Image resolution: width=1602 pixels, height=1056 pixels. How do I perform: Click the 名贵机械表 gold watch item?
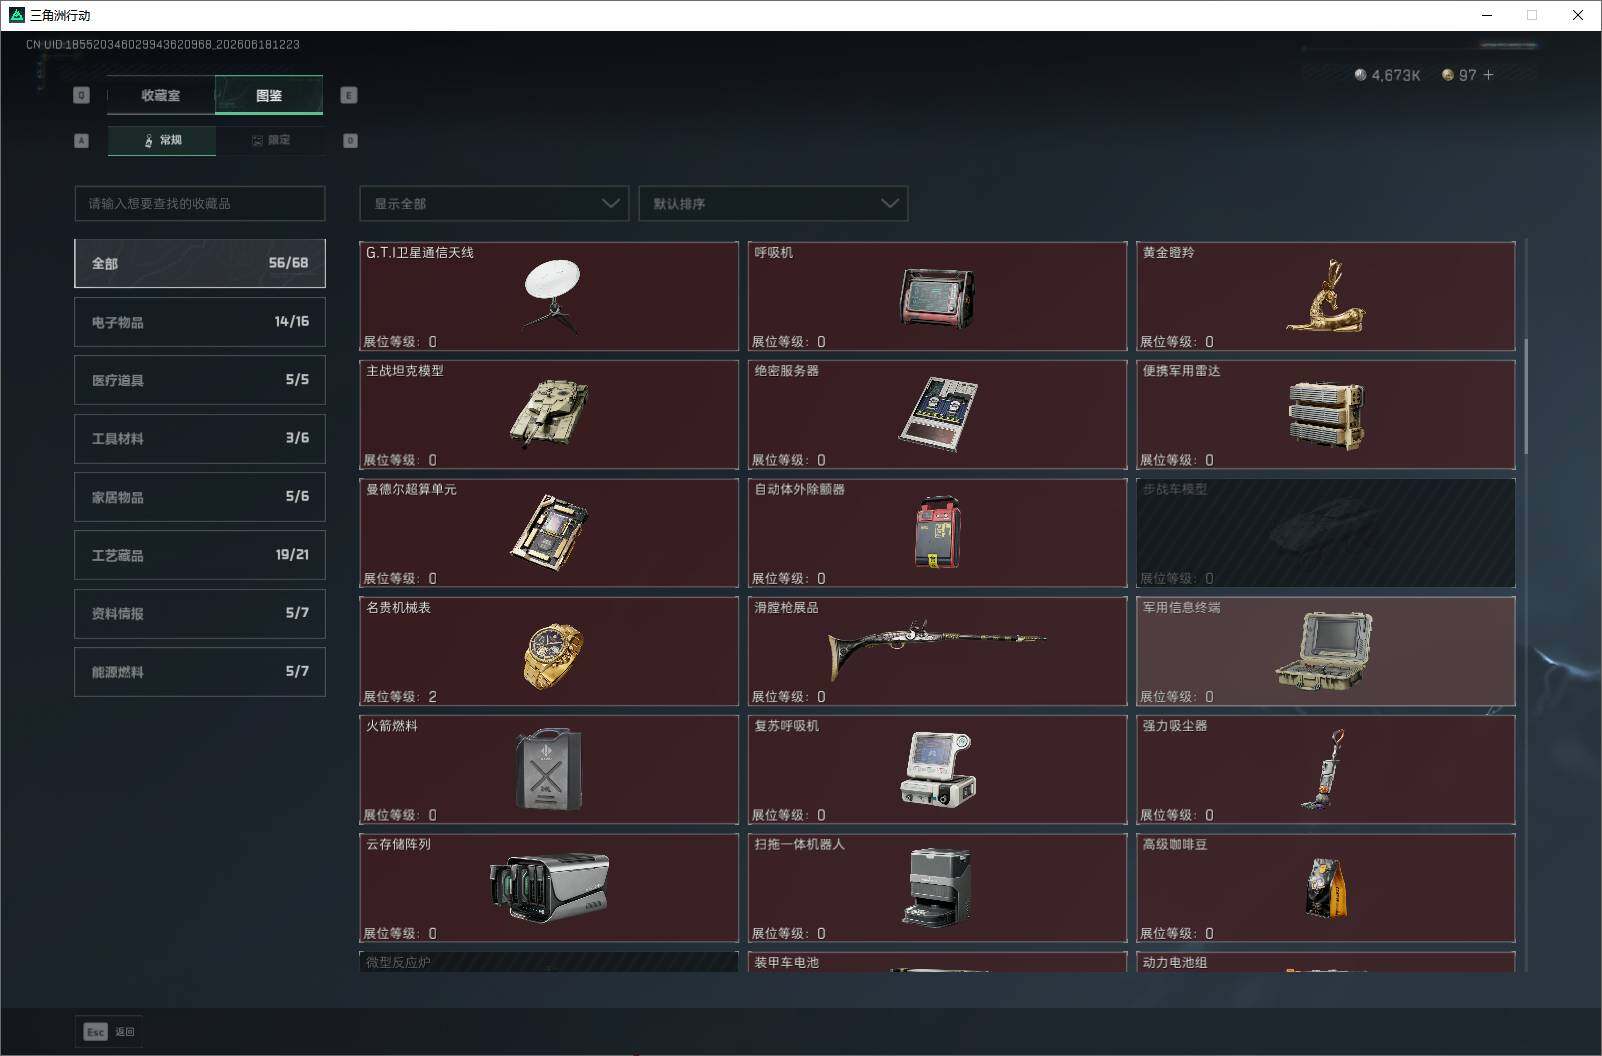[549, 651]
